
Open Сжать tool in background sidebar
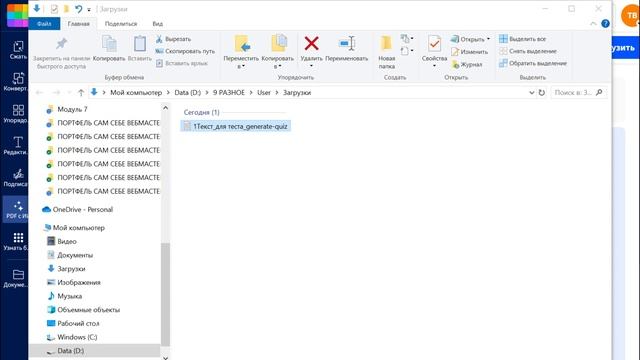click(18, 50)
